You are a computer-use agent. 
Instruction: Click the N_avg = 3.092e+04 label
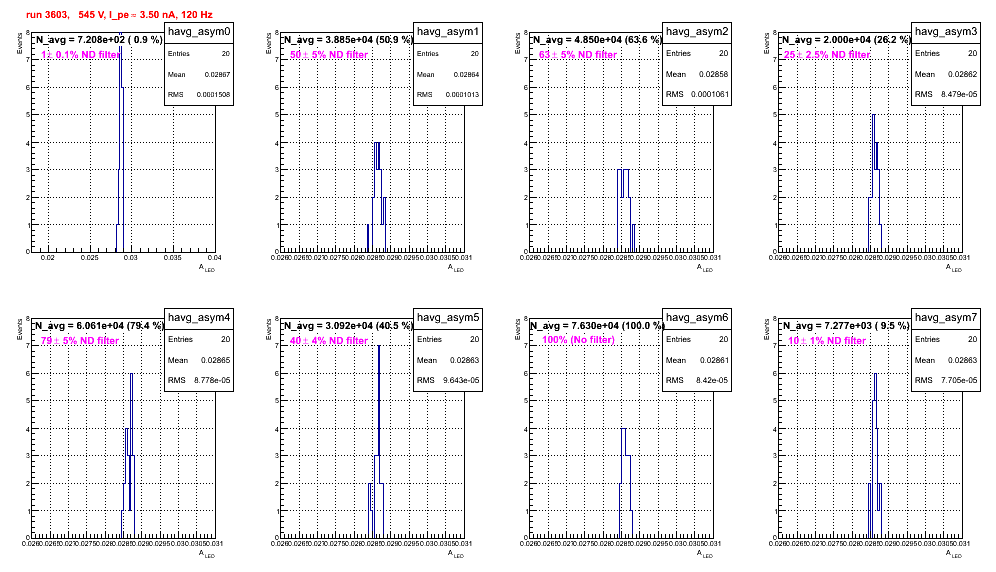pyautogui.click(x=348, y=325)
